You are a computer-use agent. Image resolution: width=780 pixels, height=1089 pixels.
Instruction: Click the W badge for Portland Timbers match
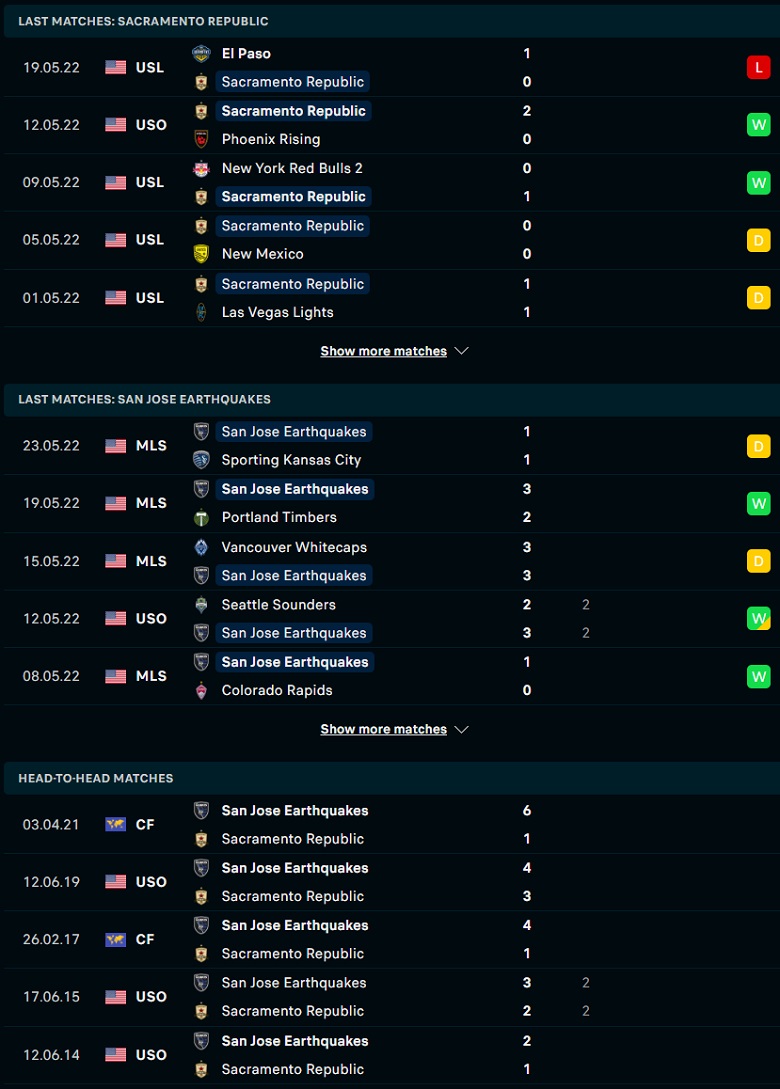758,504
